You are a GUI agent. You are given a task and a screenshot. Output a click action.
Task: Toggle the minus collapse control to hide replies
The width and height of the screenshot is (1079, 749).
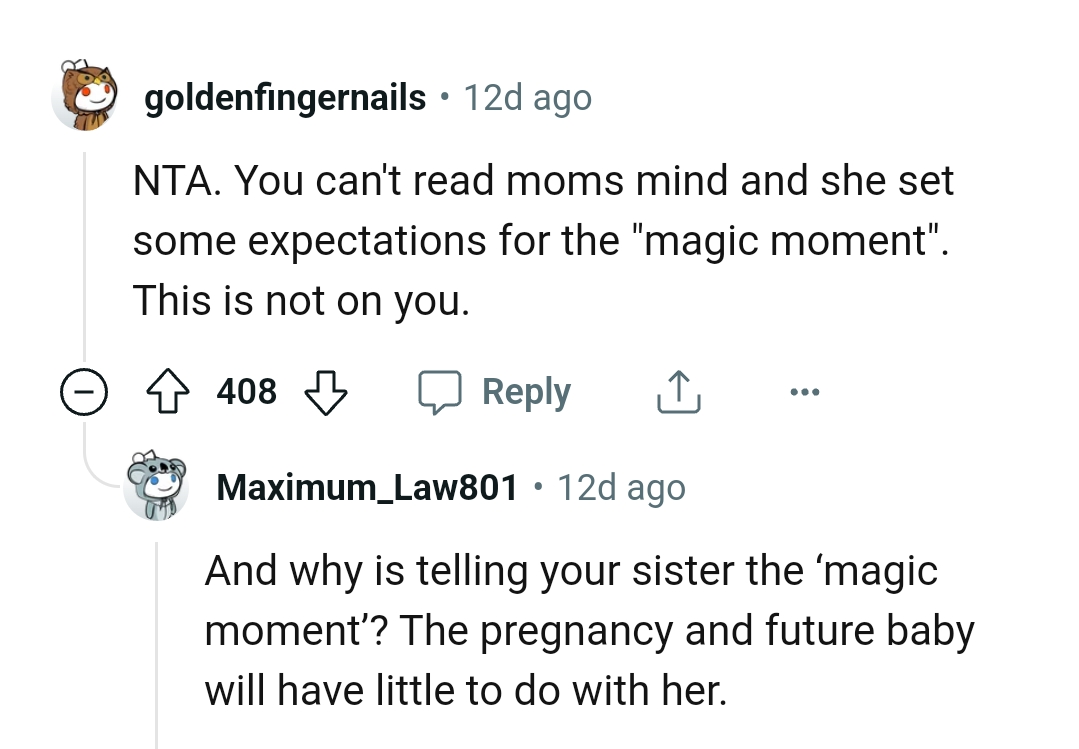click(84, 391)
